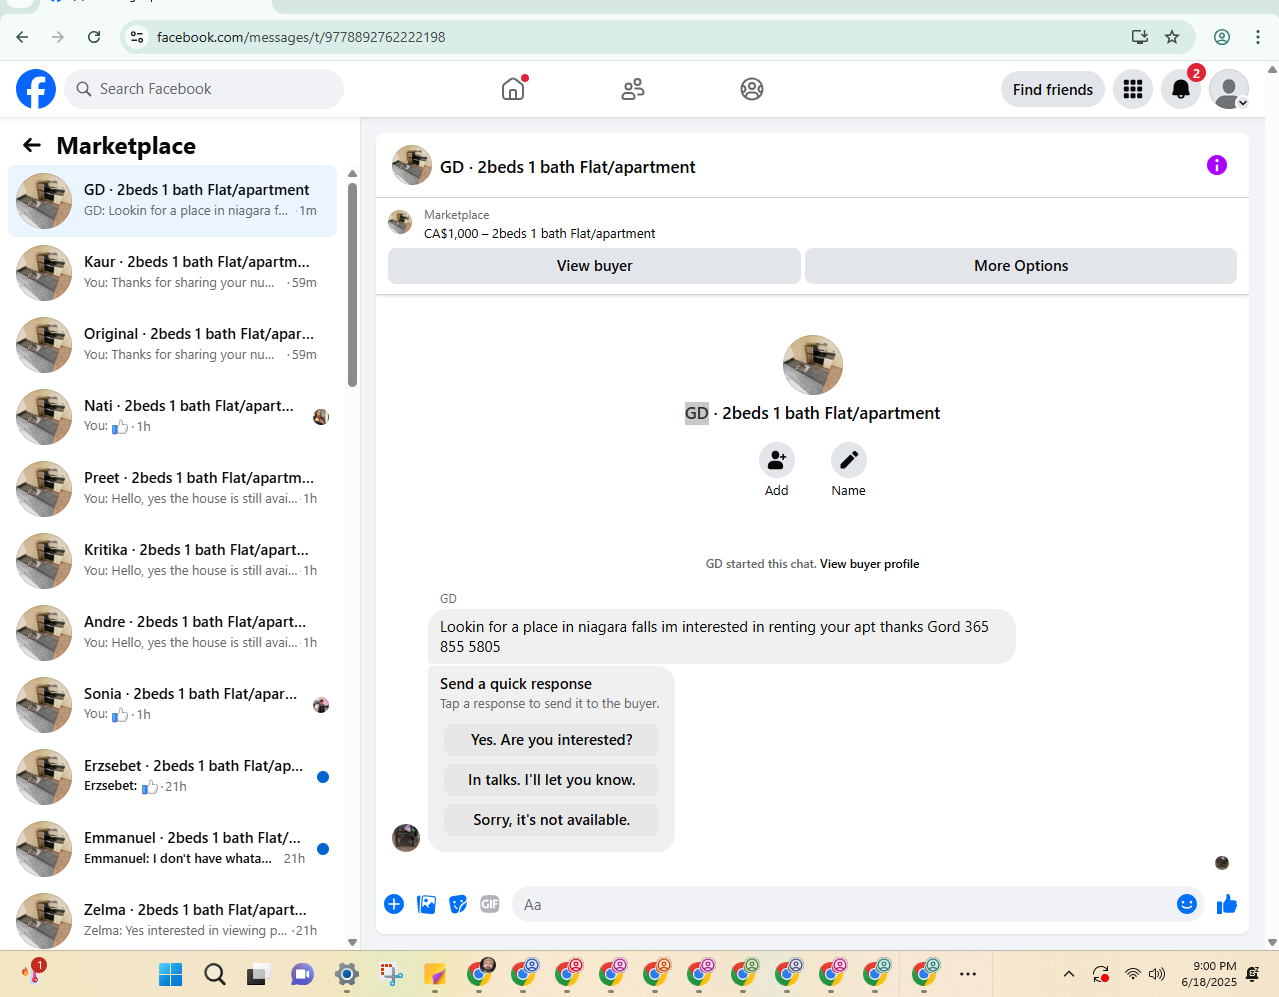Open Task View on taskbar
Image resolution: width=1279 pixels, height=997 pixels.
click(259, 974)
